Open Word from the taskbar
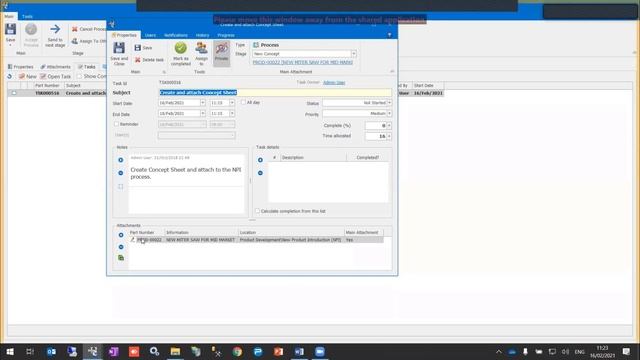This screenshot has height=360, width=640. tap(299, 351)
